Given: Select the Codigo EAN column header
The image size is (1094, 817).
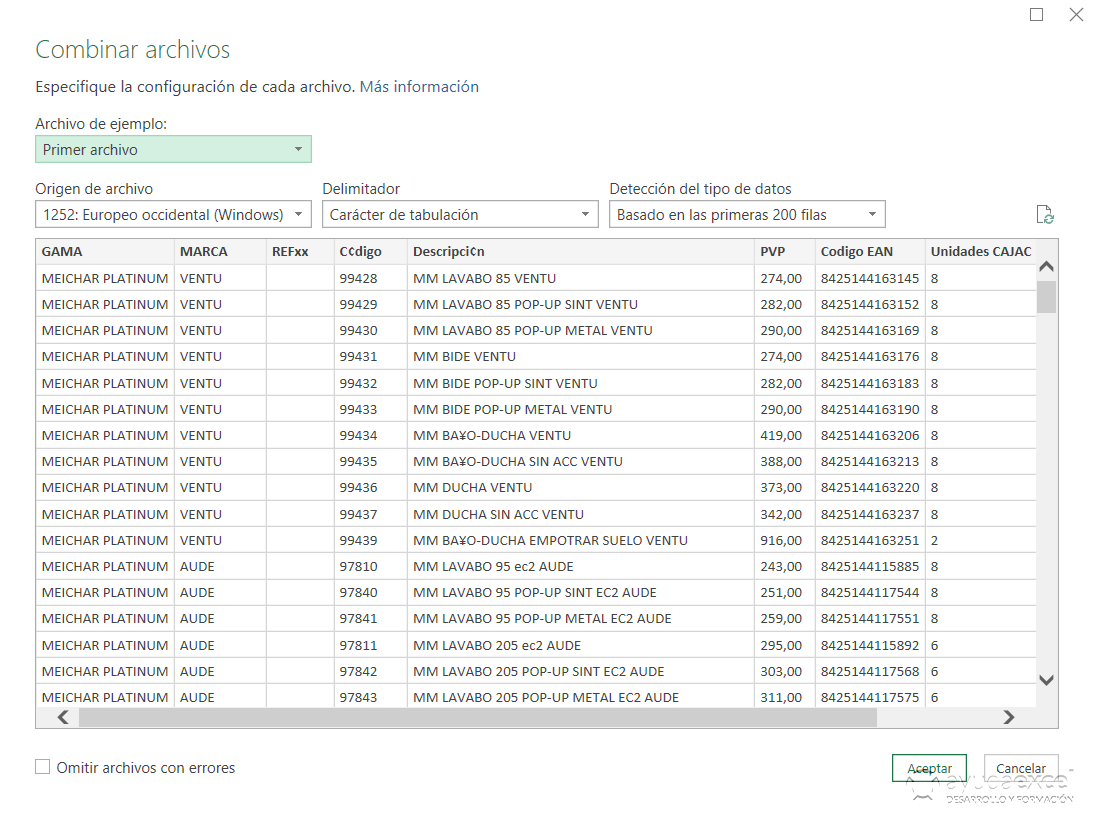Looking at the screenshot, I should pos(870,251).
